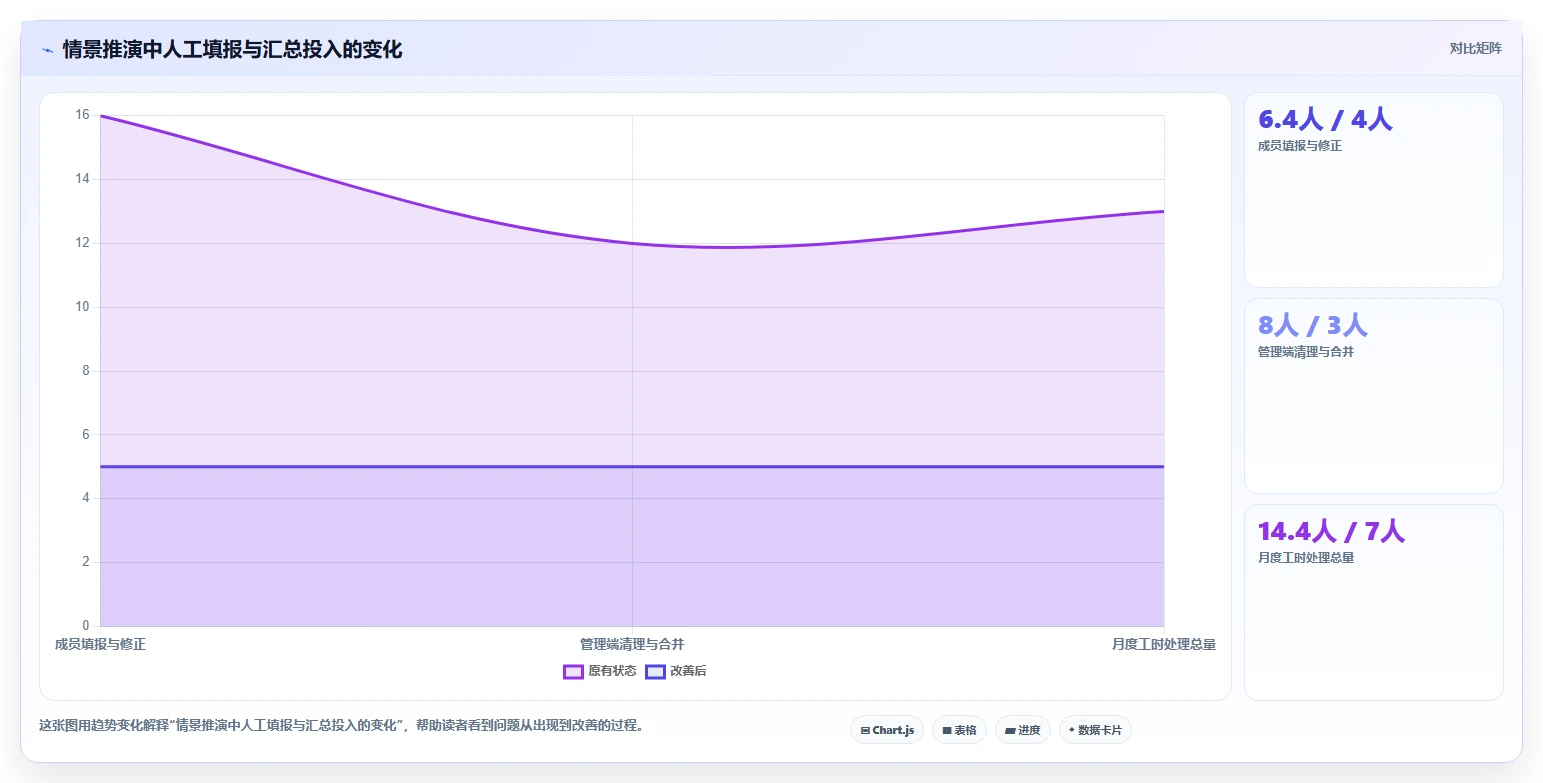Click the y-axis value 12
Image resolution: width=1543 pixels, height=783 pixels.
click(x=82, y=243)
